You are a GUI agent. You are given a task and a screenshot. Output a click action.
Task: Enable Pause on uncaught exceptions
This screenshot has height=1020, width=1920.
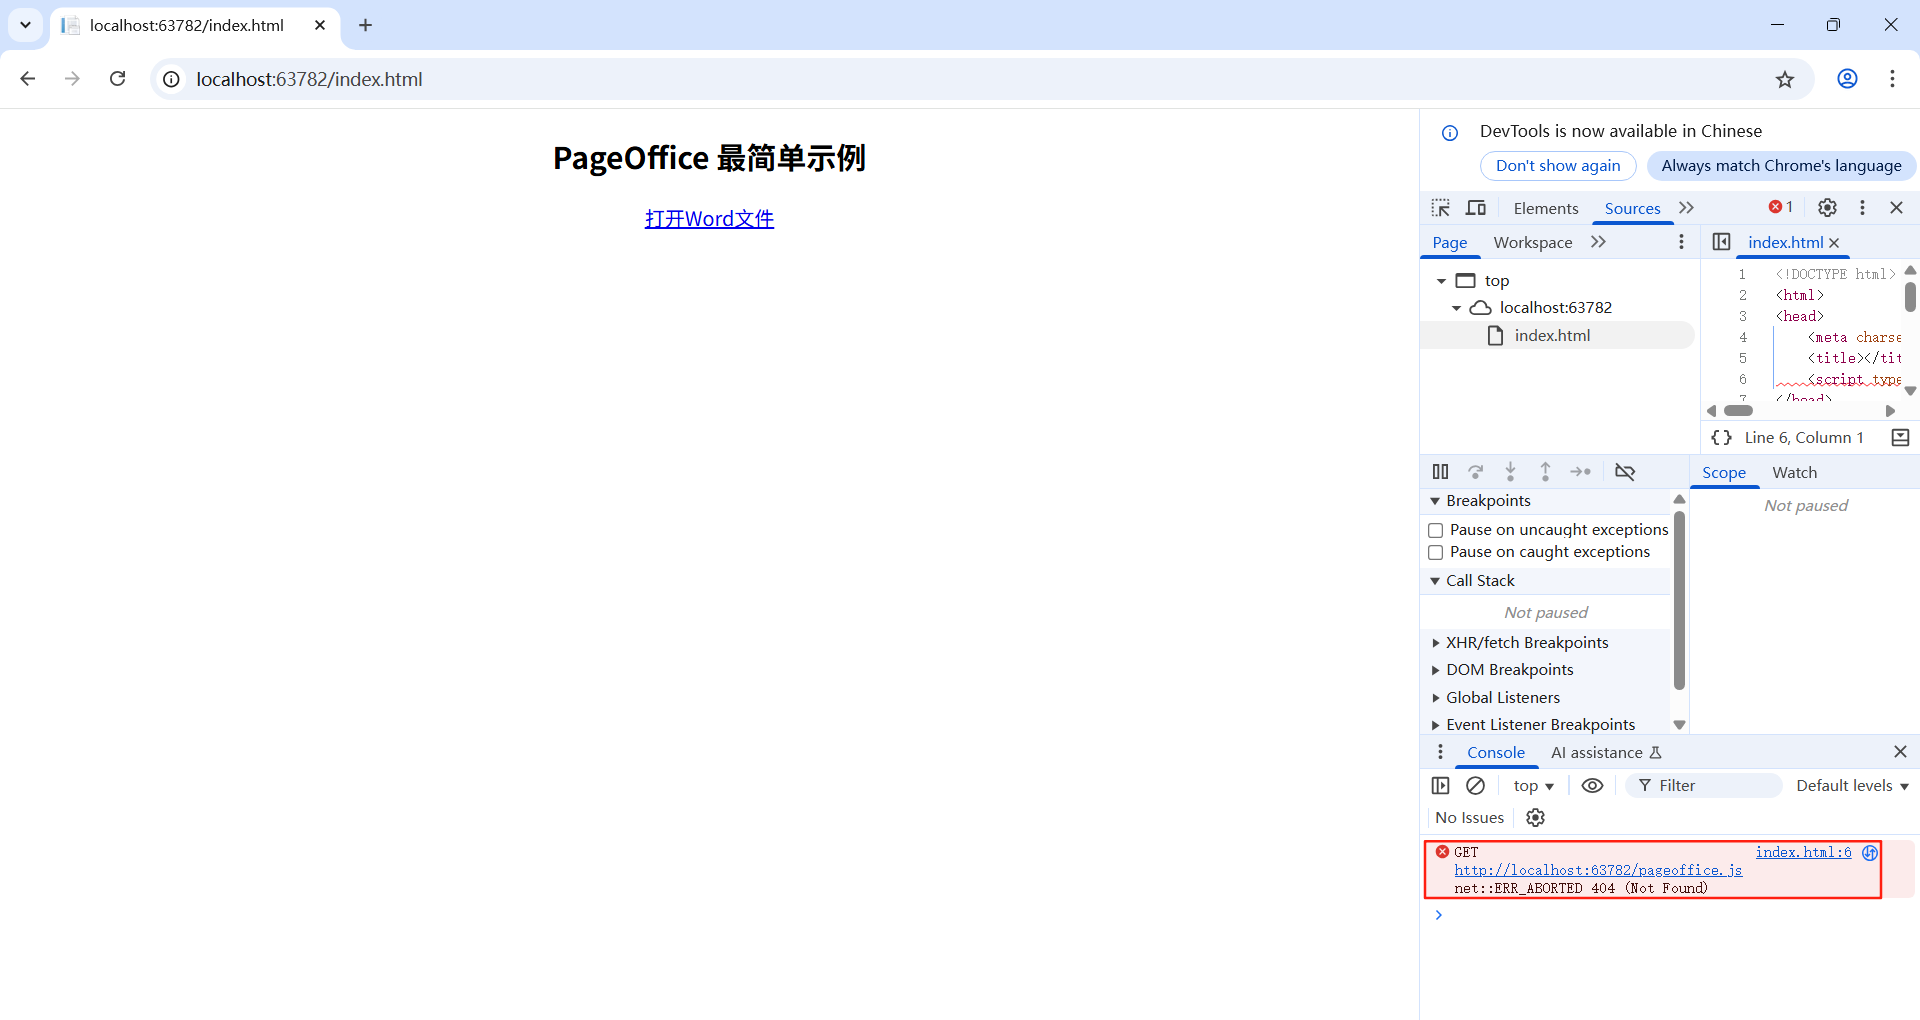point(1435,530)
